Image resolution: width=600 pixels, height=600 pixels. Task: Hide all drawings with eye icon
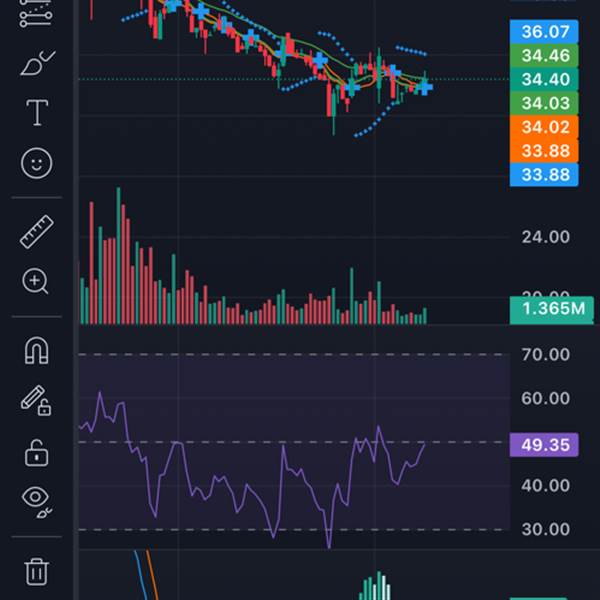tap(37, 502)
